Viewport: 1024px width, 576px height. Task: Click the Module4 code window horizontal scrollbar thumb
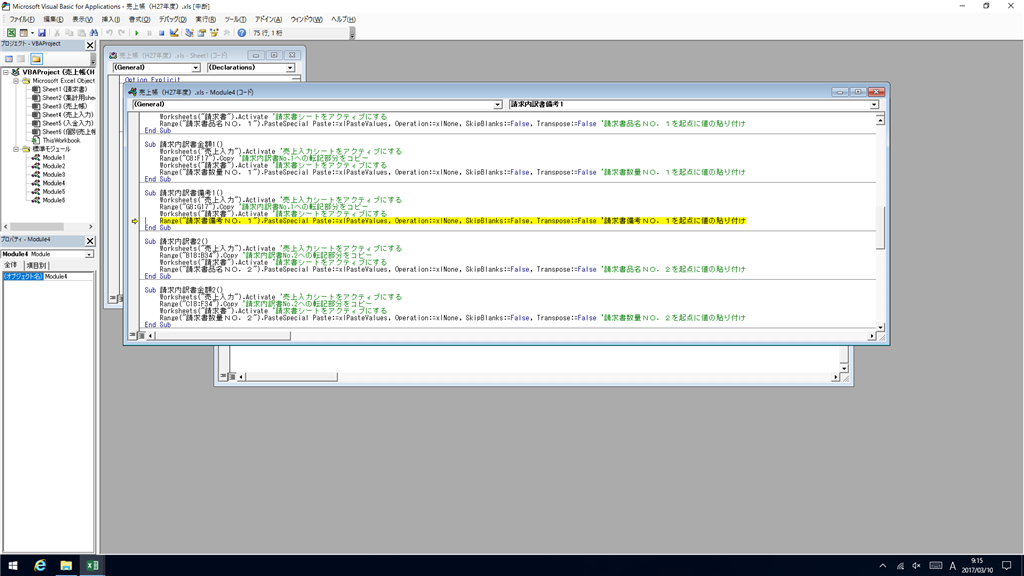click(223, 336)
